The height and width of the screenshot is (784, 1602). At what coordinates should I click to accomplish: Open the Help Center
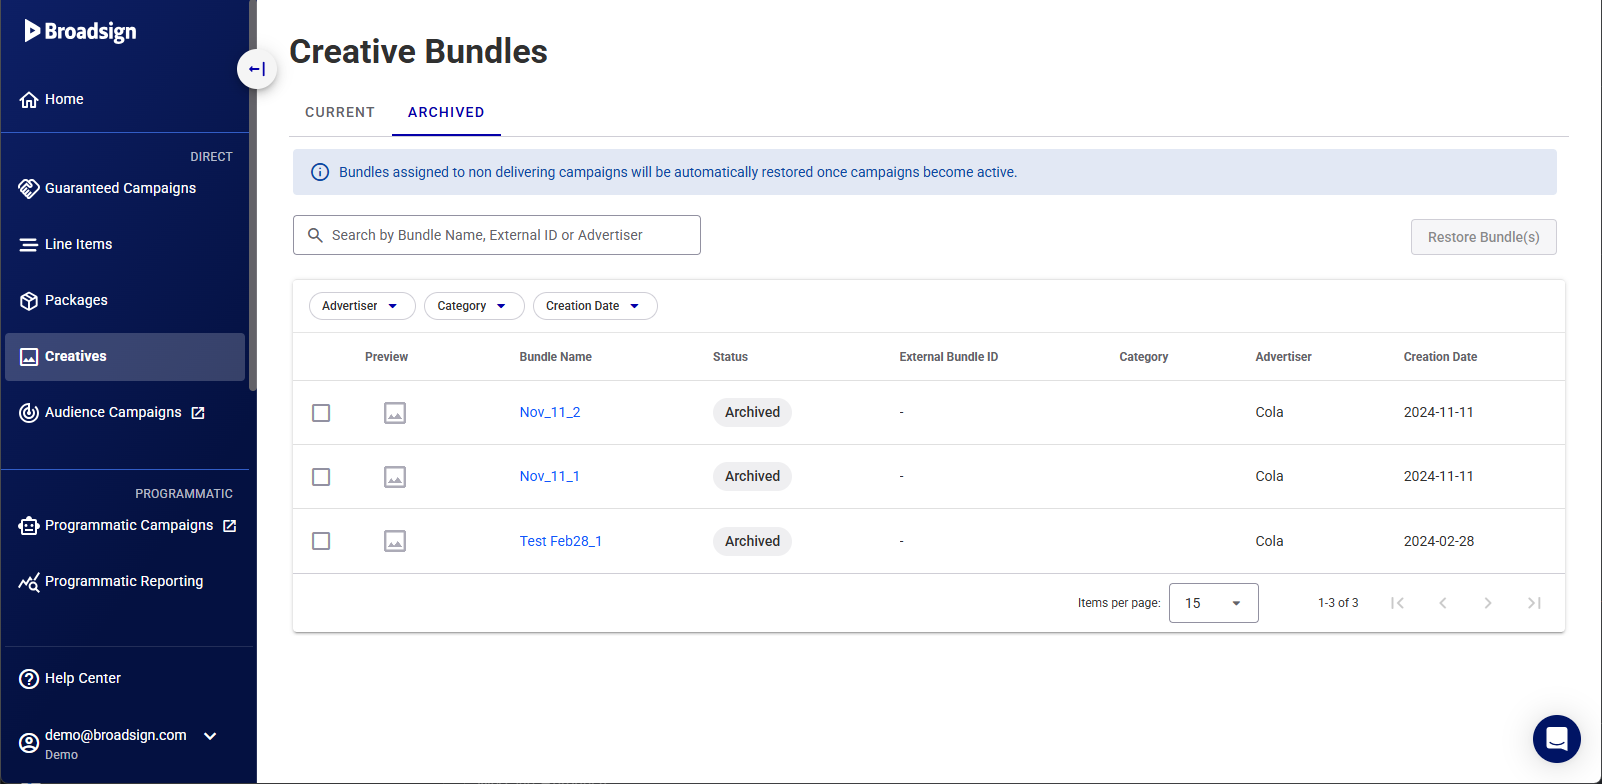tap(82, 678)
